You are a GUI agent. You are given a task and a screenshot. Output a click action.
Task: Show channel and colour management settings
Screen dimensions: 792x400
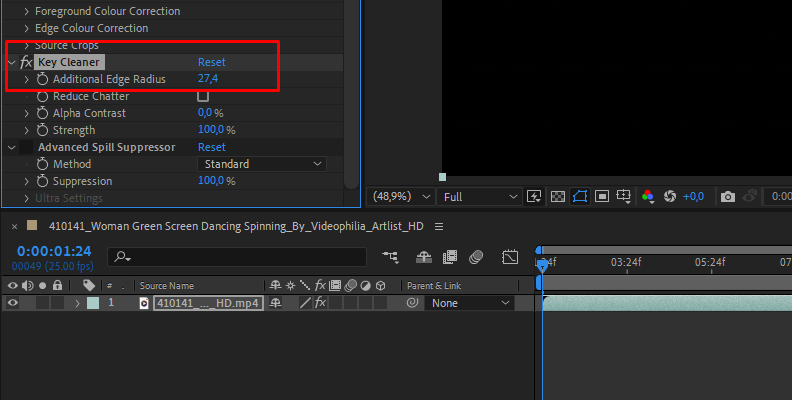(x=648, y=196)
